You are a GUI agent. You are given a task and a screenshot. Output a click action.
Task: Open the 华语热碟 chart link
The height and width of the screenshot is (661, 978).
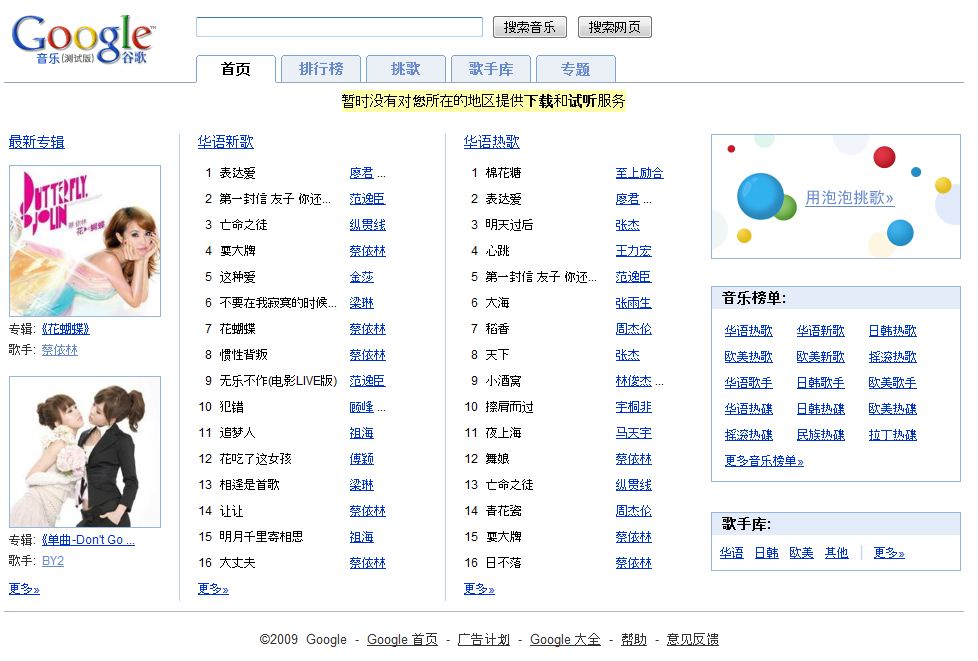tap(748, 409)
